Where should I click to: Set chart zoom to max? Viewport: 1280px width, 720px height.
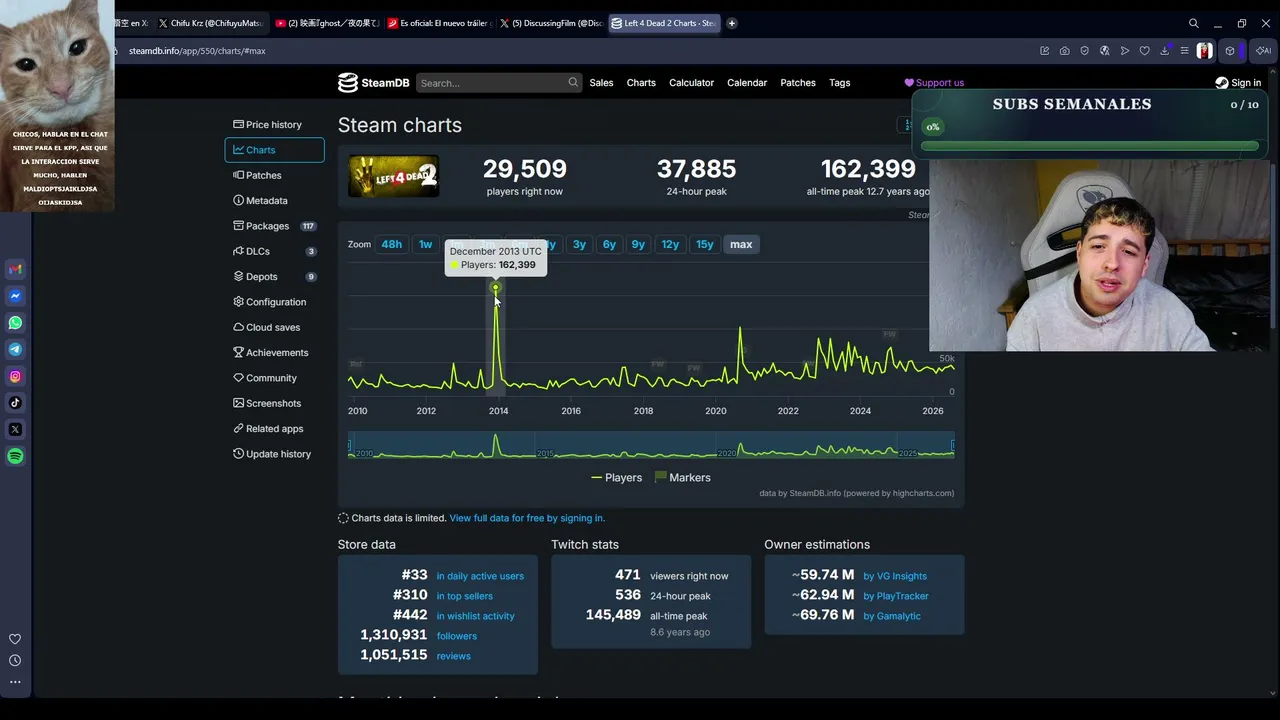point(741,244)
